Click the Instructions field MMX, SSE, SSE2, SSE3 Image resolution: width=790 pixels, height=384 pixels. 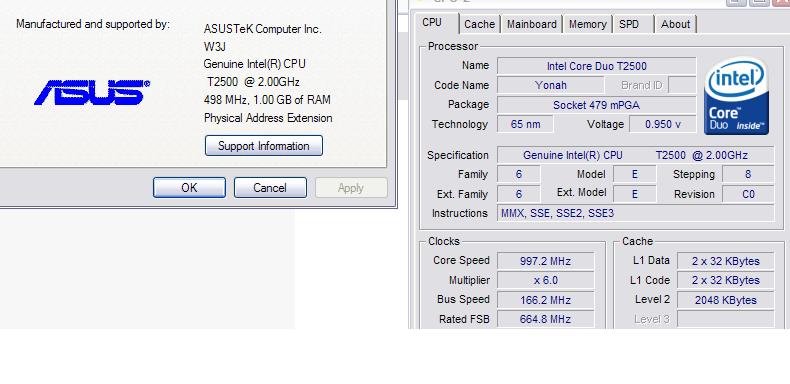click(635, 213)
